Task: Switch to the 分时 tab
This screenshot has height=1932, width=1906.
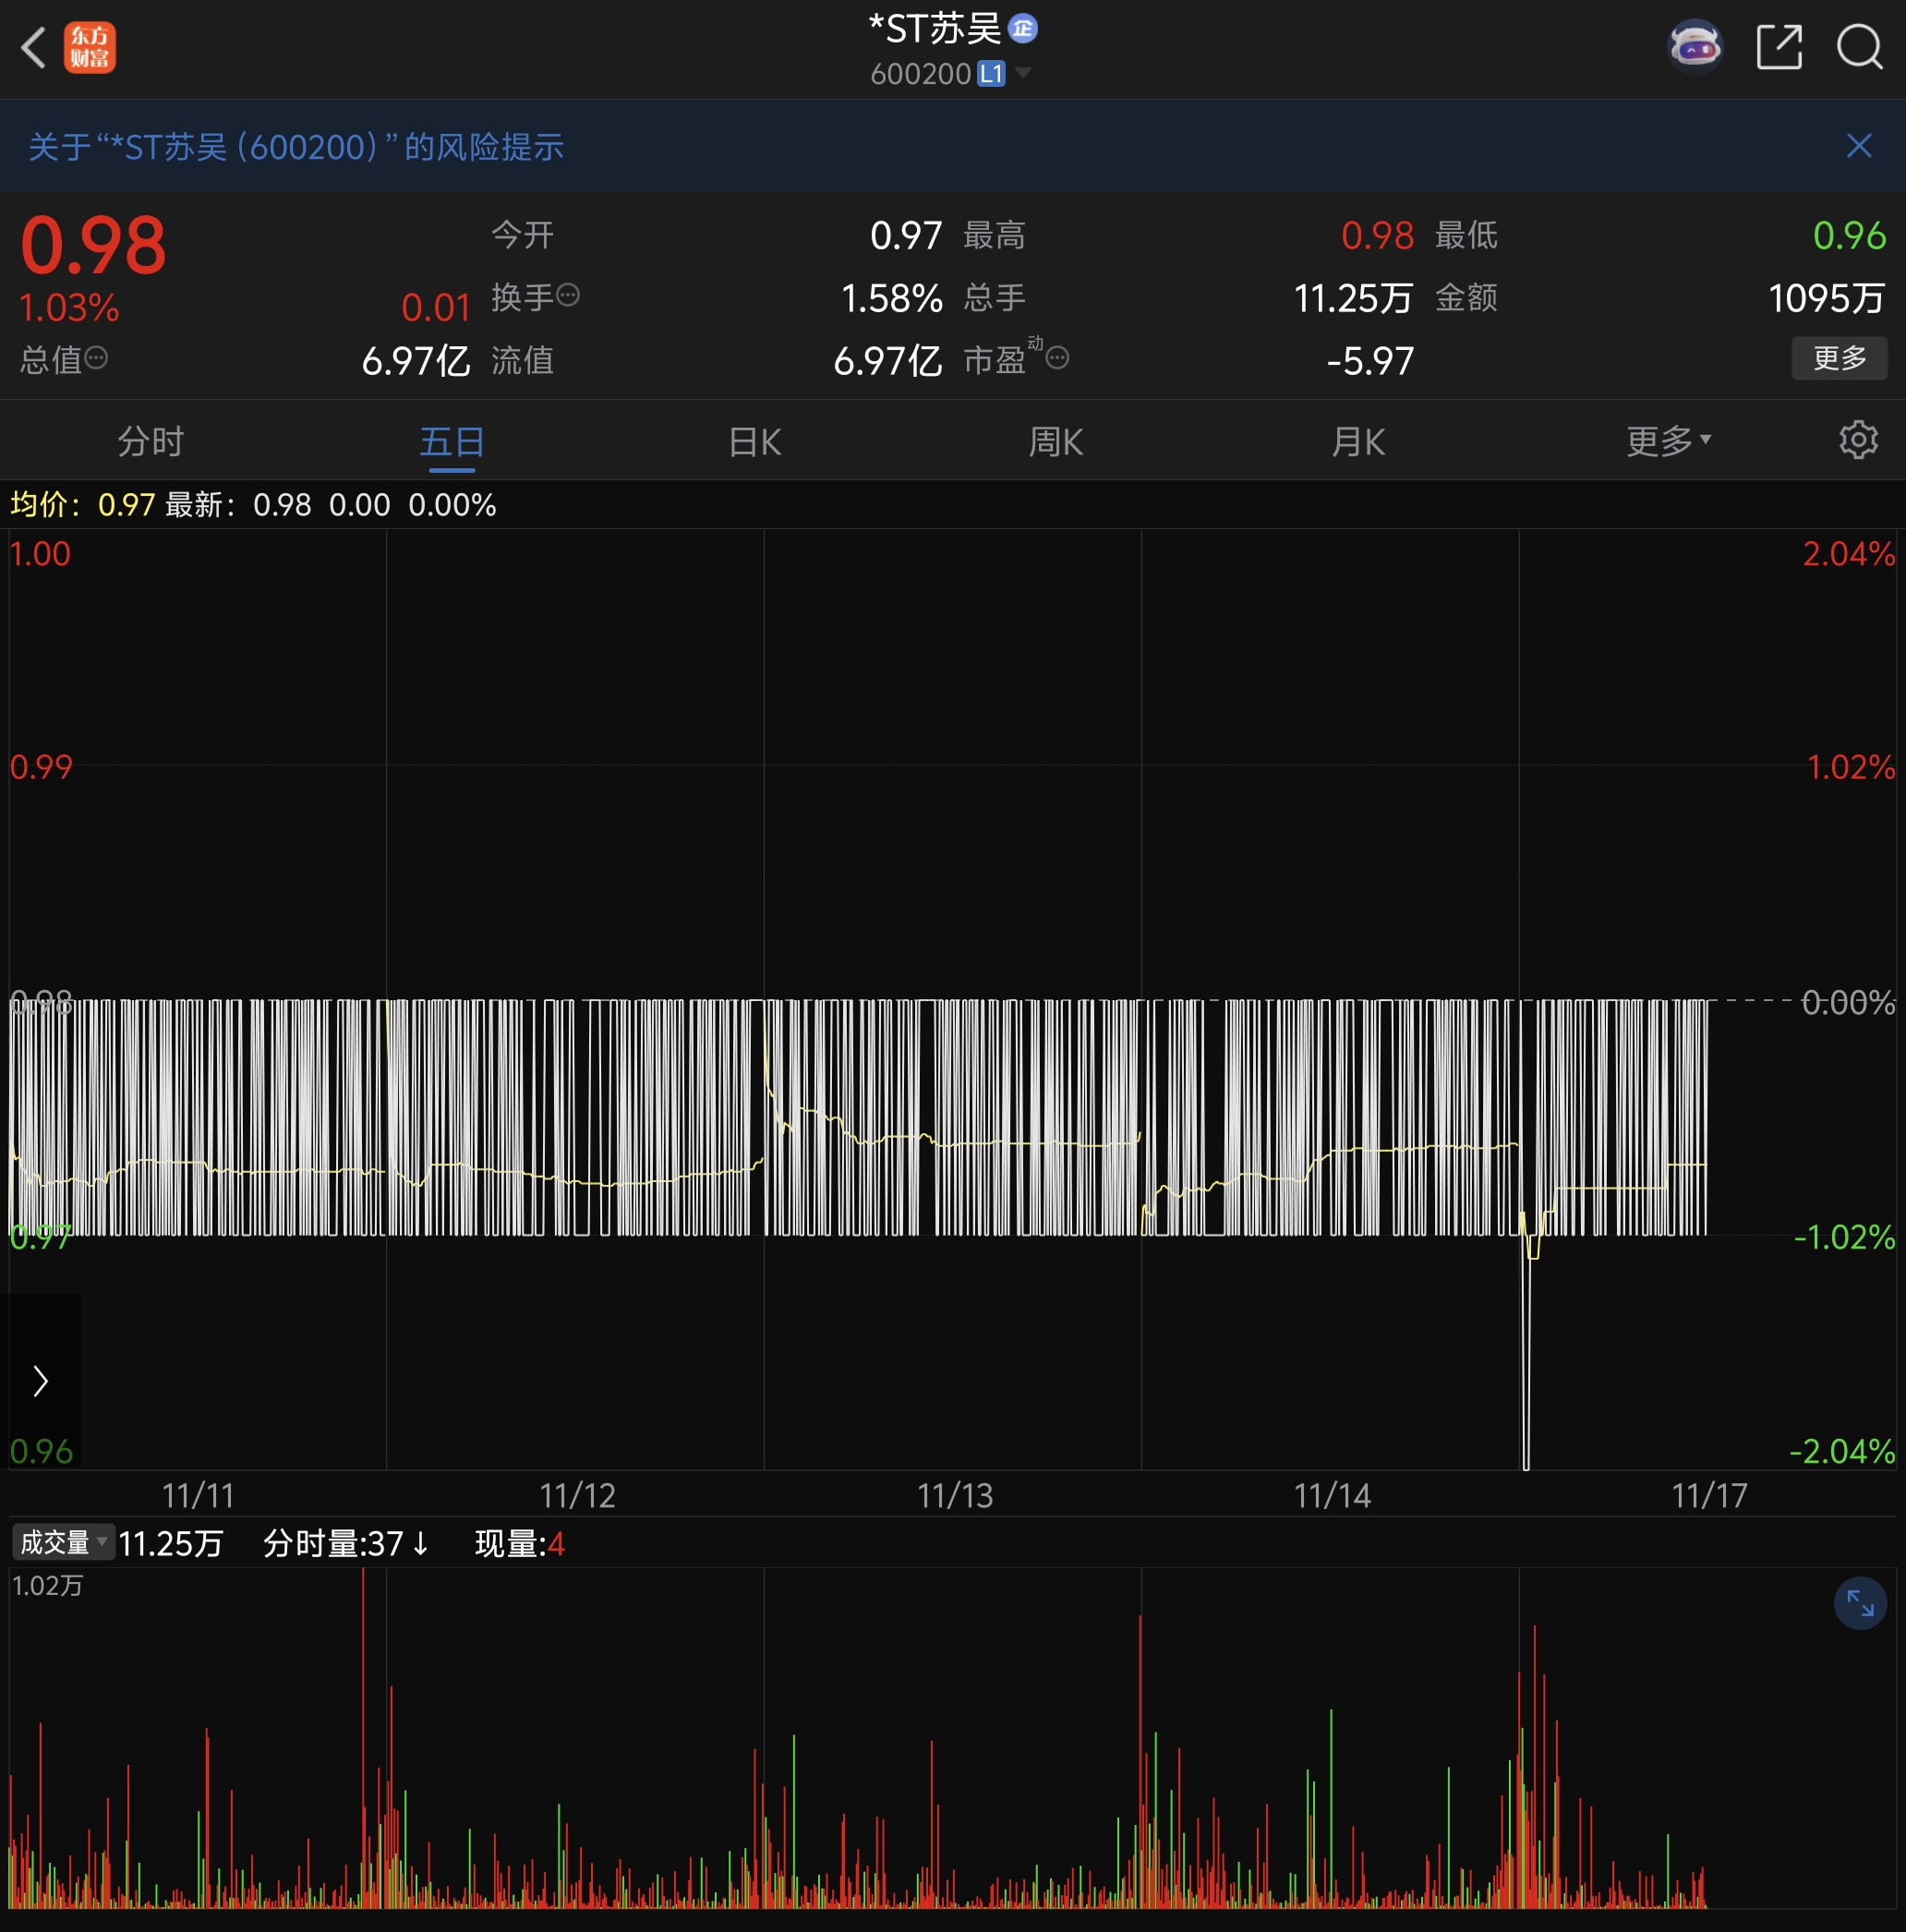Action: [151, 441]
